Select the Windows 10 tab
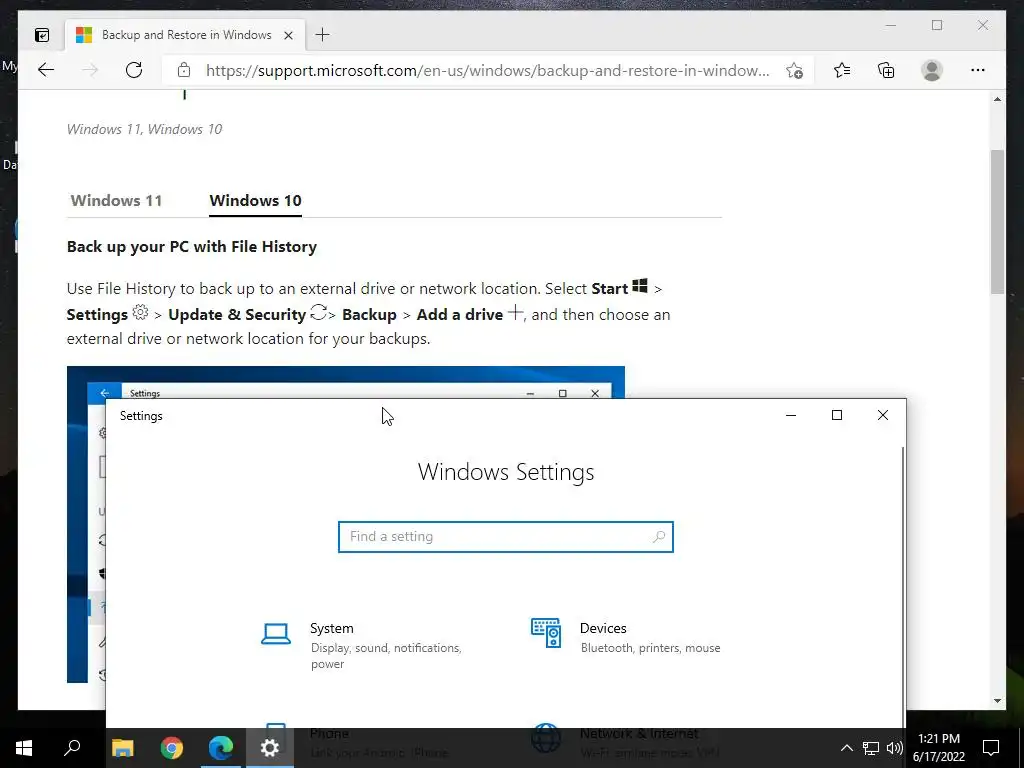The width and height of the screenshot is (1024, 768). pyautogui.click(x=255, y=200)
